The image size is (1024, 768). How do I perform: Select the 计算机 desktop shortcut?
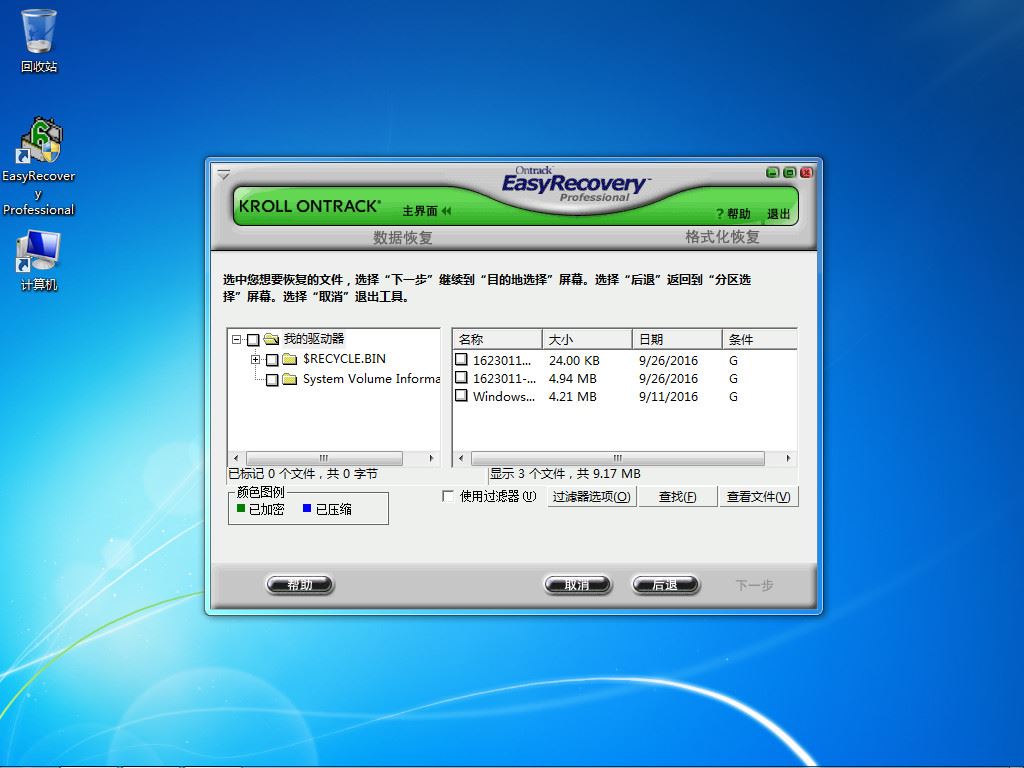click(x=39, y=260)
